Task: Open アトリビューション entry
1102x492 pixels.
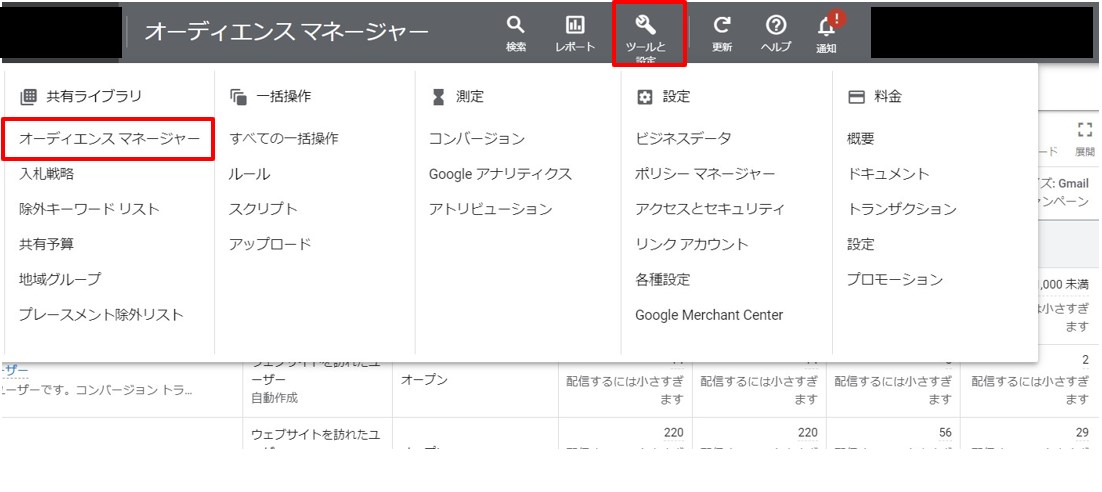Action: point(491,209)
